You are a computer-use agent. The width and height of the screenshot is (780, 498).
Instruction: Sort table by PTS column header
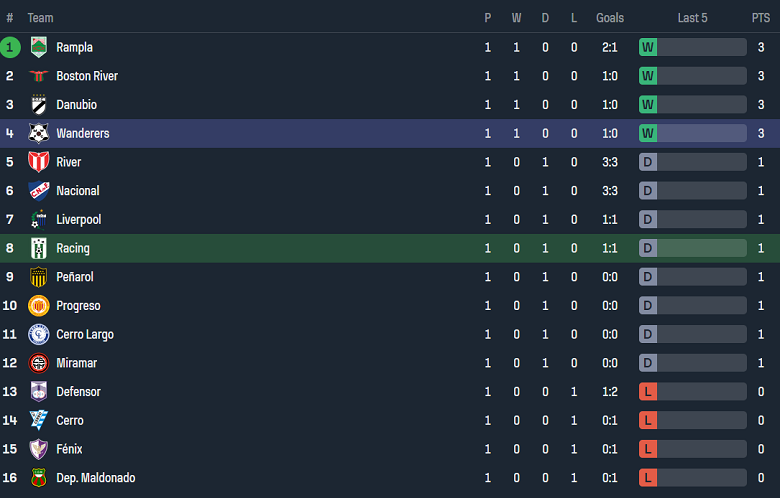(x=761, y=18)
